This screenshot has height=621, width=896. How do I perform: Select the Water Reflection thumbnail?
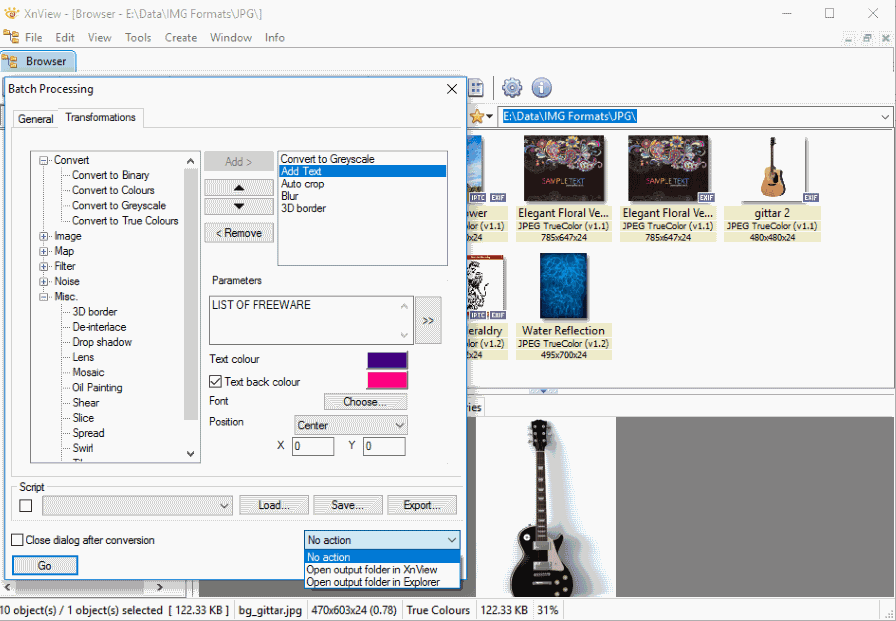[x=563, y=306]
